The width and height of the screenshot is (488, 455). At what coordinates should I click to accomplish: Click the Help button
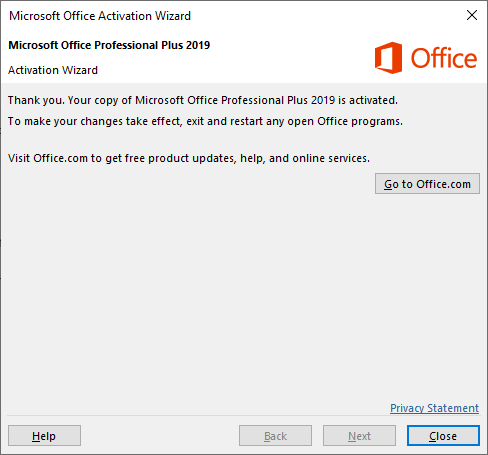click(44, 436)
